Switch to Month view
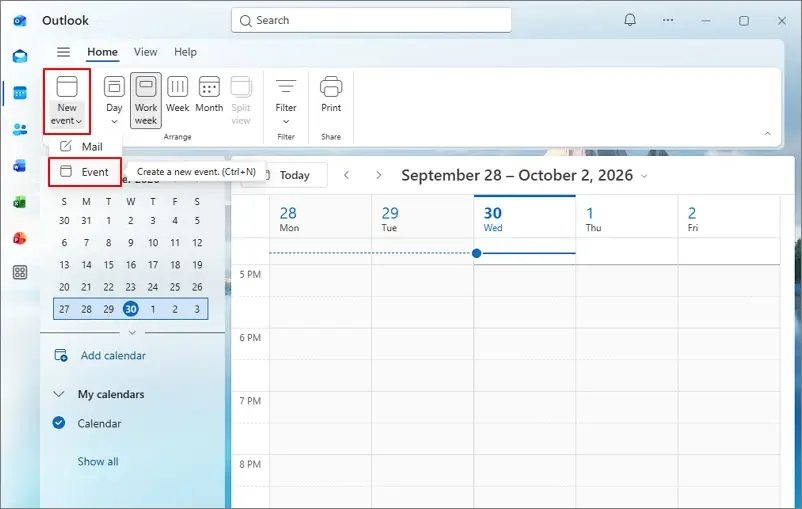This screenshot has height=509, width=802. 209,95
